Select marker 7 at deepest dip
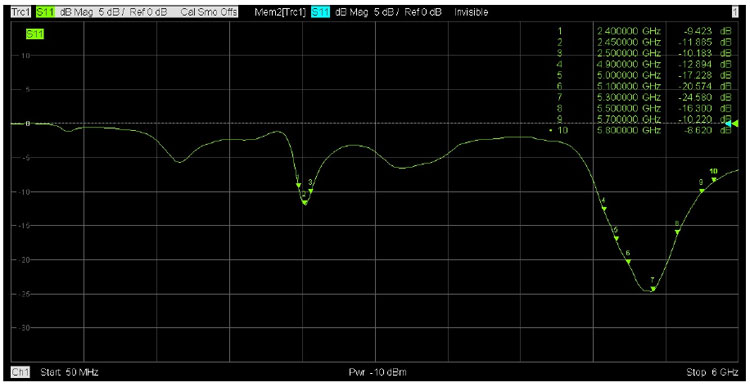Image resolution: width=750 pixels, height=387 pixels. pyautogui.click(x=653, y=288)
